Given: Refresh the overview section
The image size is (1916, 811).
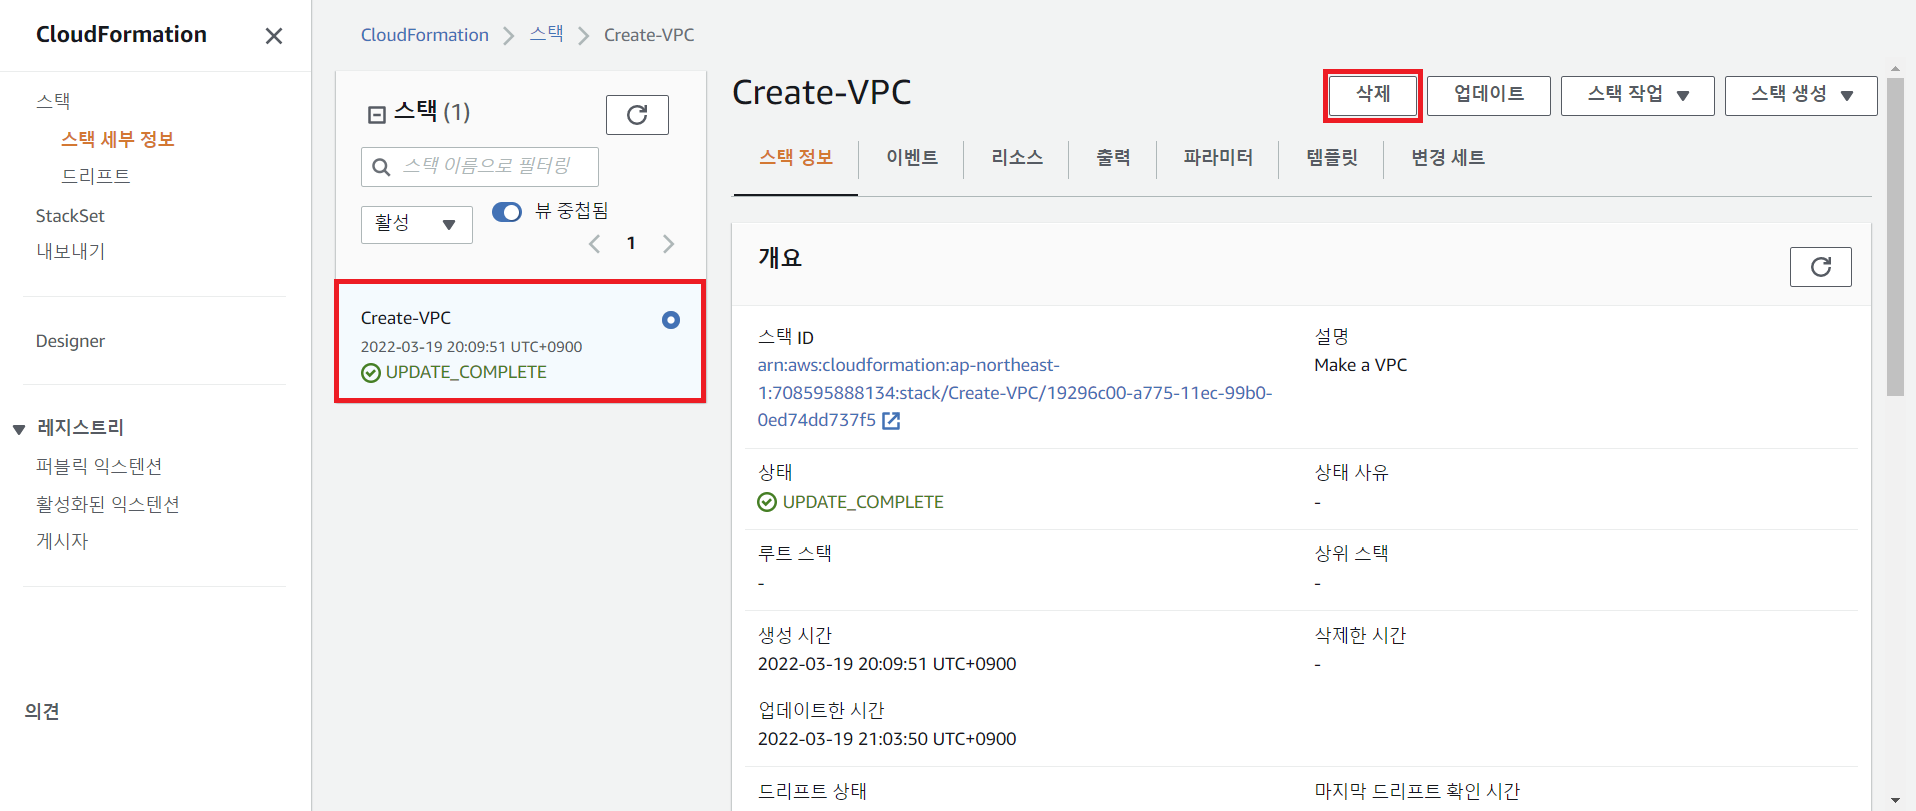Looking at the screenshot, I should (1820, 267).
